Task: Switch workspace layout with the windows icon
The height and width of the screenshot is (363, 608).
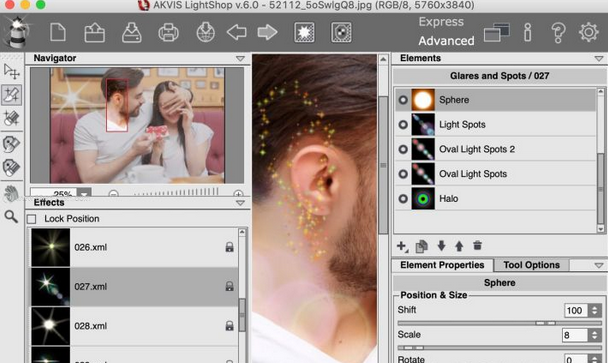Action: coord(496,33)
